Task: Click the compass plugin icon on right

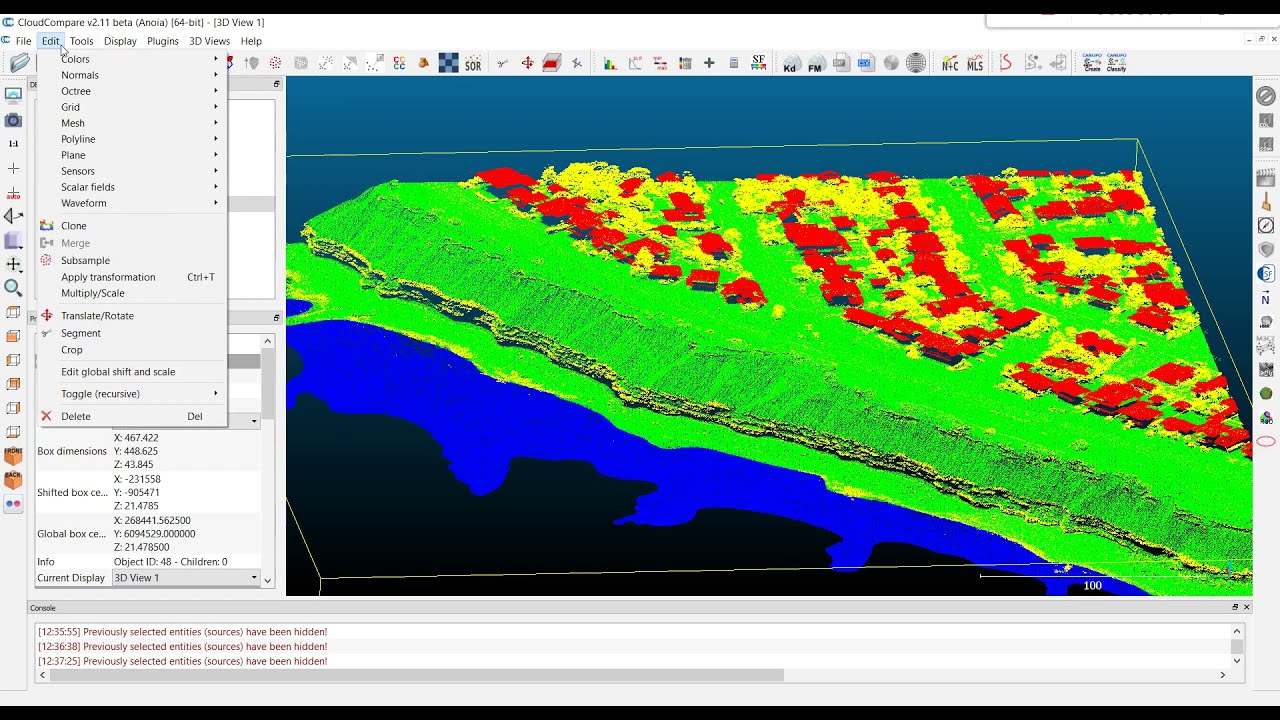Action: 1266,226
